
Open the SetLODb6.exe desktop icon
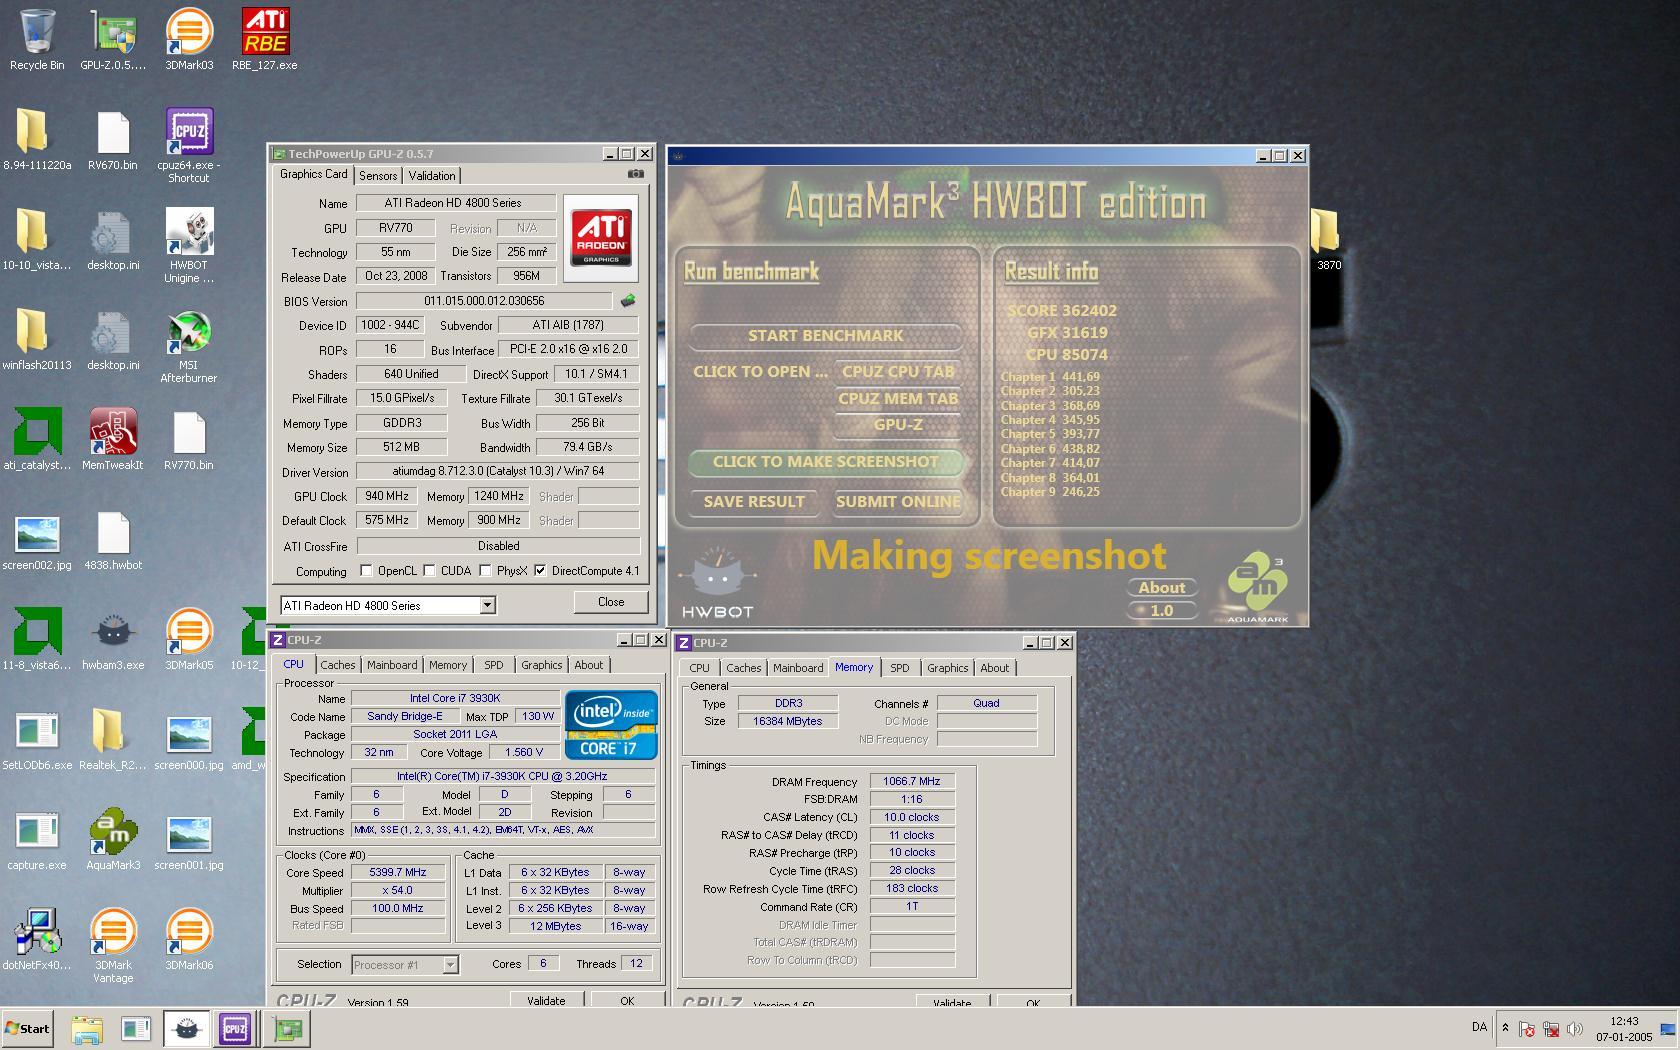pyautogui.click(x=37, y=740)
